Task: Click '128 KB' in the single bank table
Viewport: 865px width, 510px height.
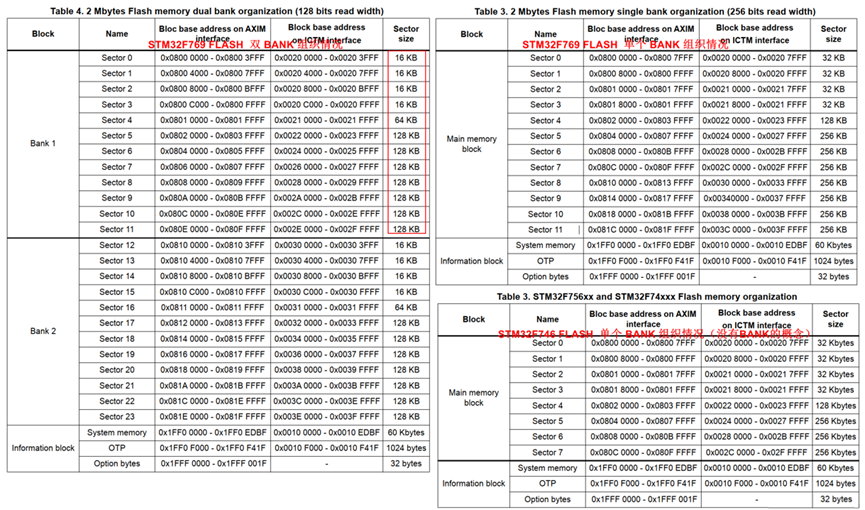Action: click(x=833, y=120)
